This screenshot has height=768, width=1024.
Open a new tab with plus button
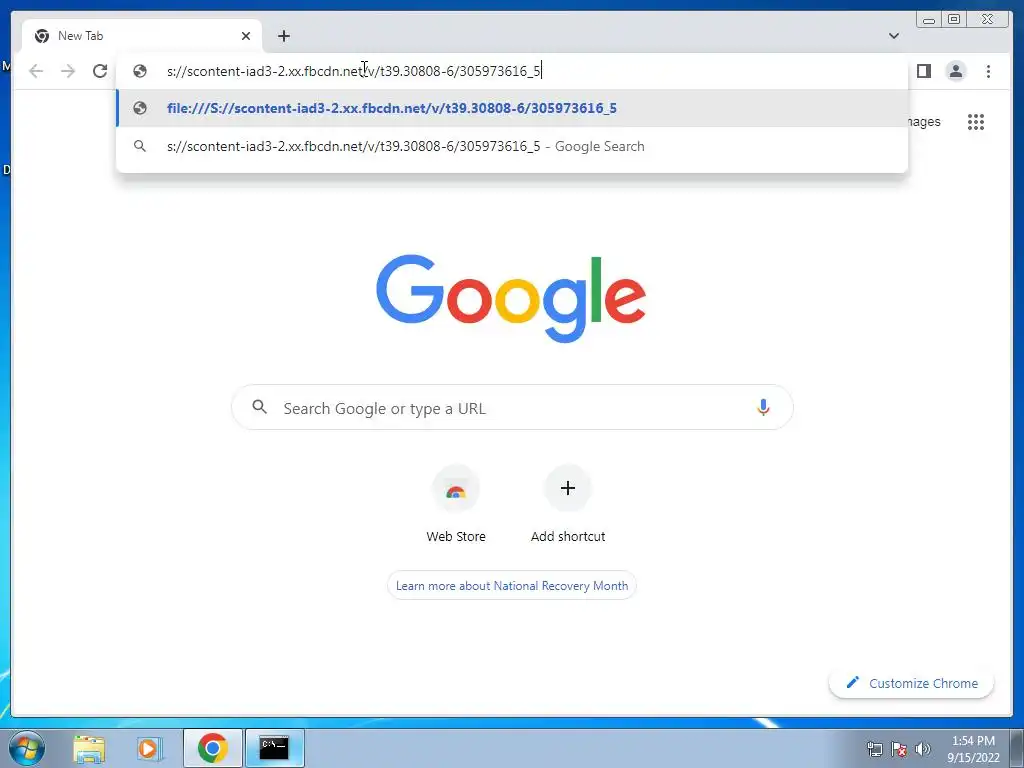tap(284, 36)
